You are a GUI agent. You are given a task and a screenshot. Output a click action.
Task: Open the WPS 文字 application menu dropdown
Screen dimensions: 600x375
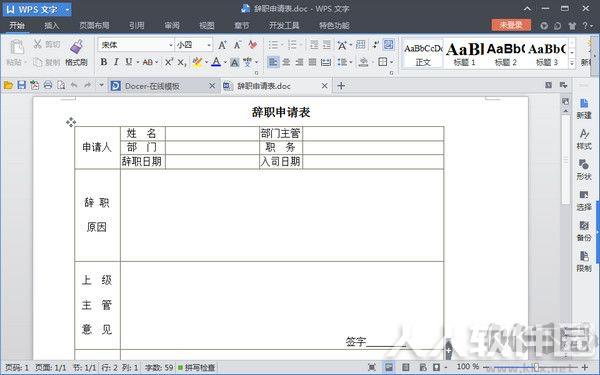click(67, 9)
